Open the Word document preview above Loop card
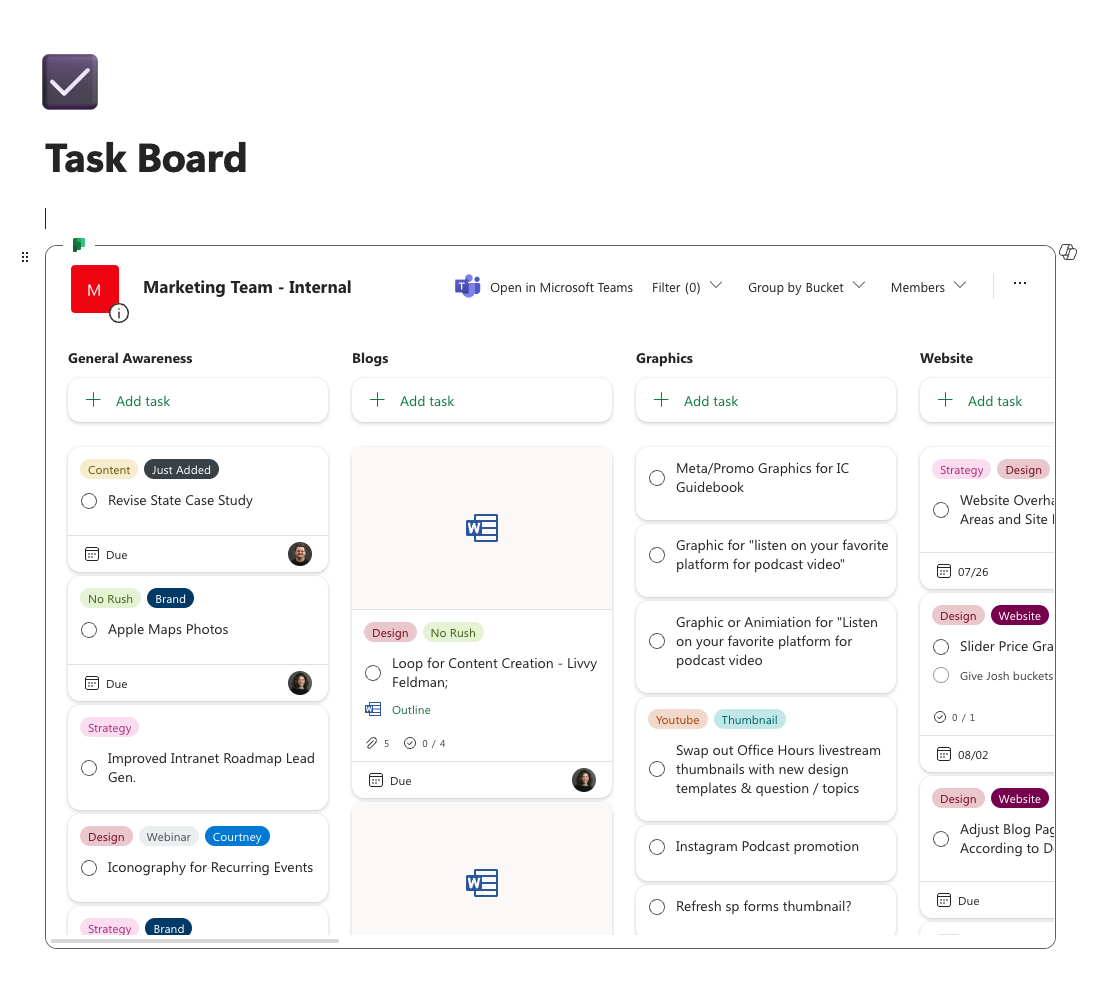The image size is (1109, 994). (x=482, y=528)
